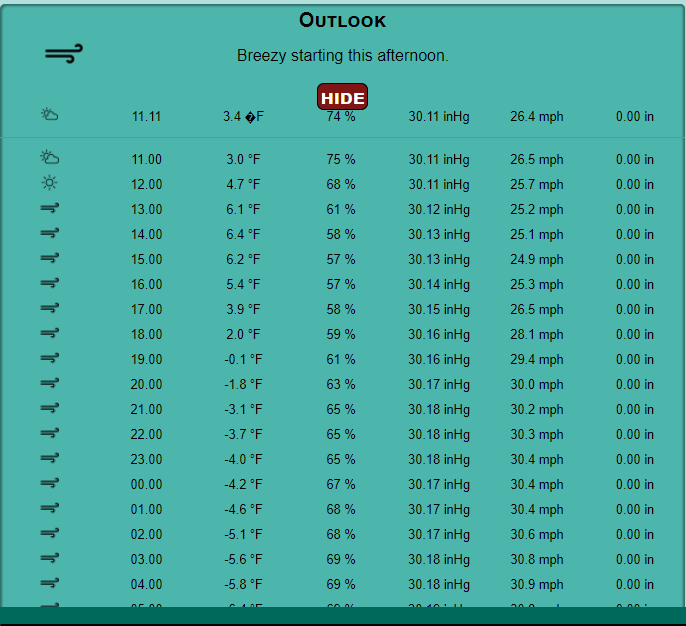The height and width of the screenshot is (626, 686).
Task: Click the 30.14 inHg pressure value
Action: [x=439, y=284]
